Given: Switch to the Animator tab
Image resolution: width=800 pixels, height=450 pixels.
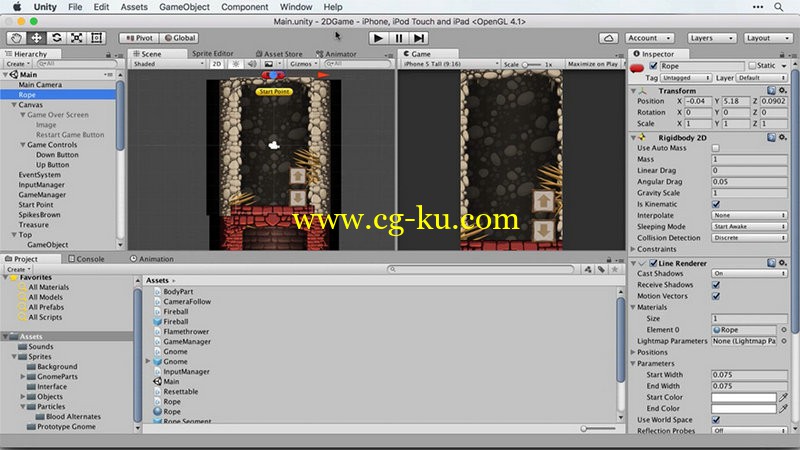Looking at the screenshot, I should pyautogui.click(x=336, y=54).
